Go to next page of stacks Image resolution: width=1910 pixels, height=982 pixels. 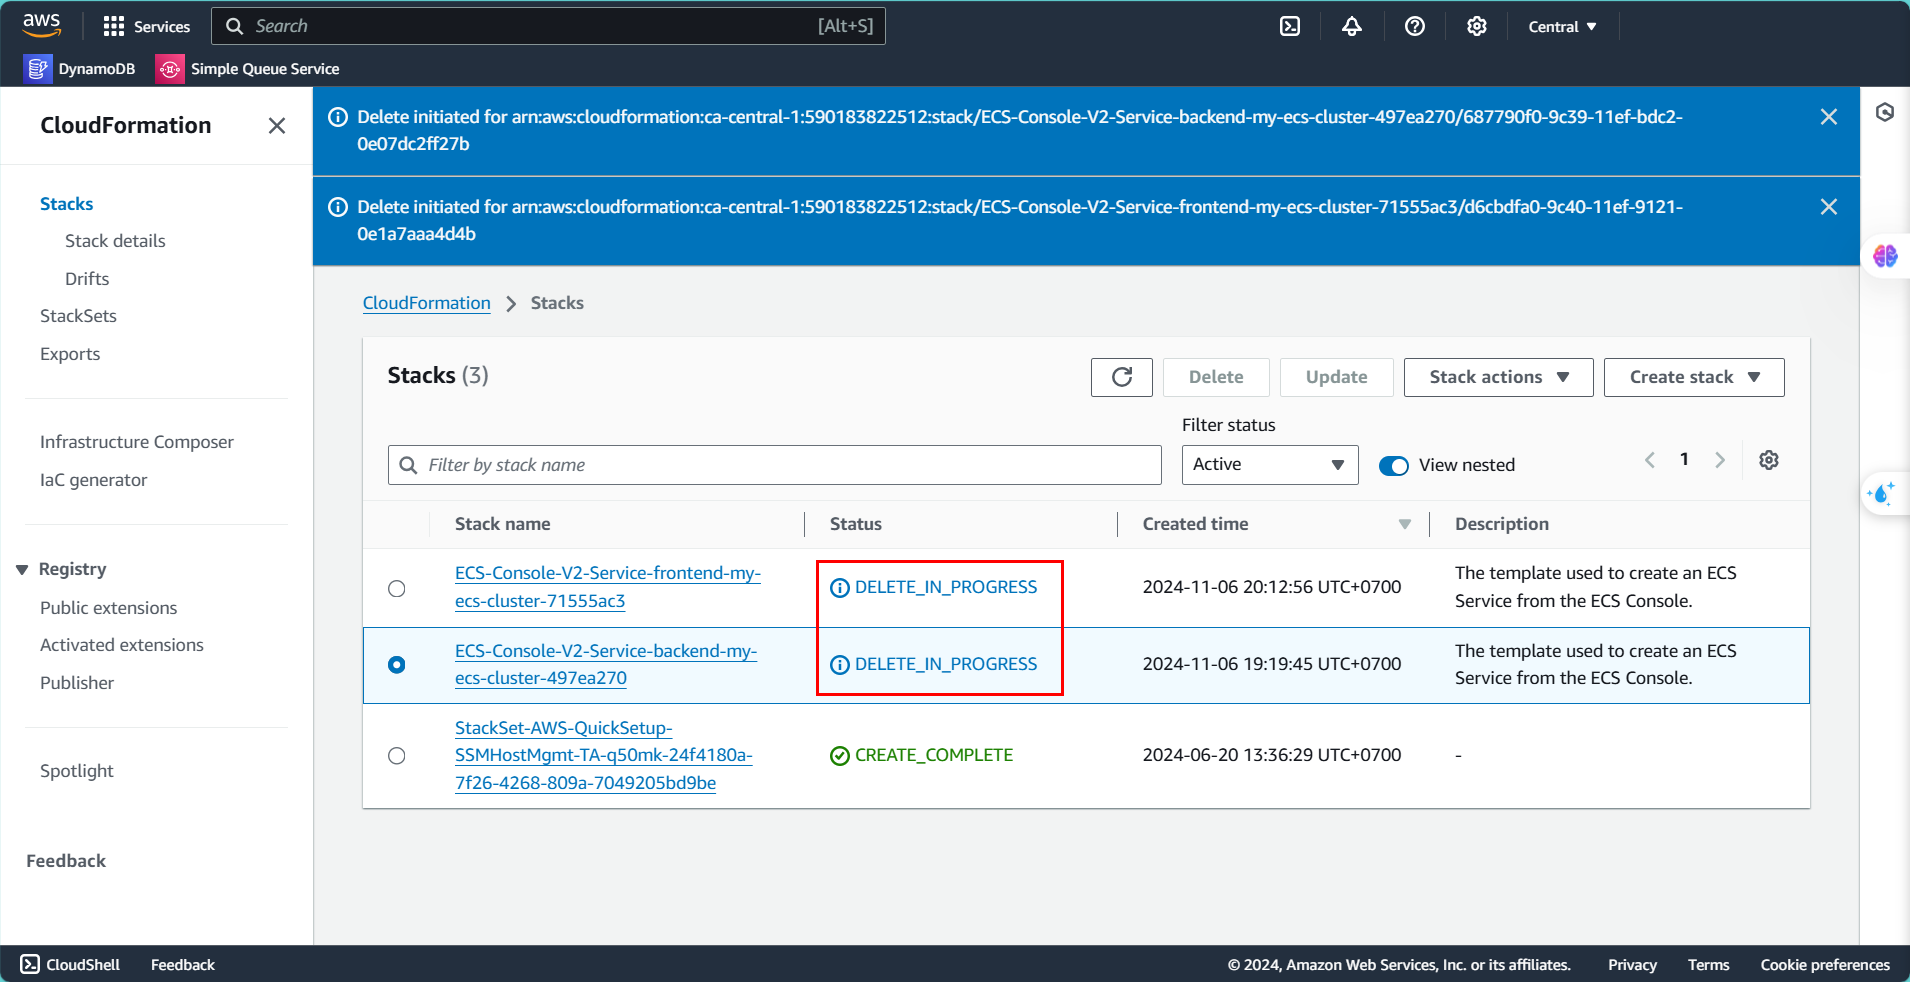tap(1719, 460)
